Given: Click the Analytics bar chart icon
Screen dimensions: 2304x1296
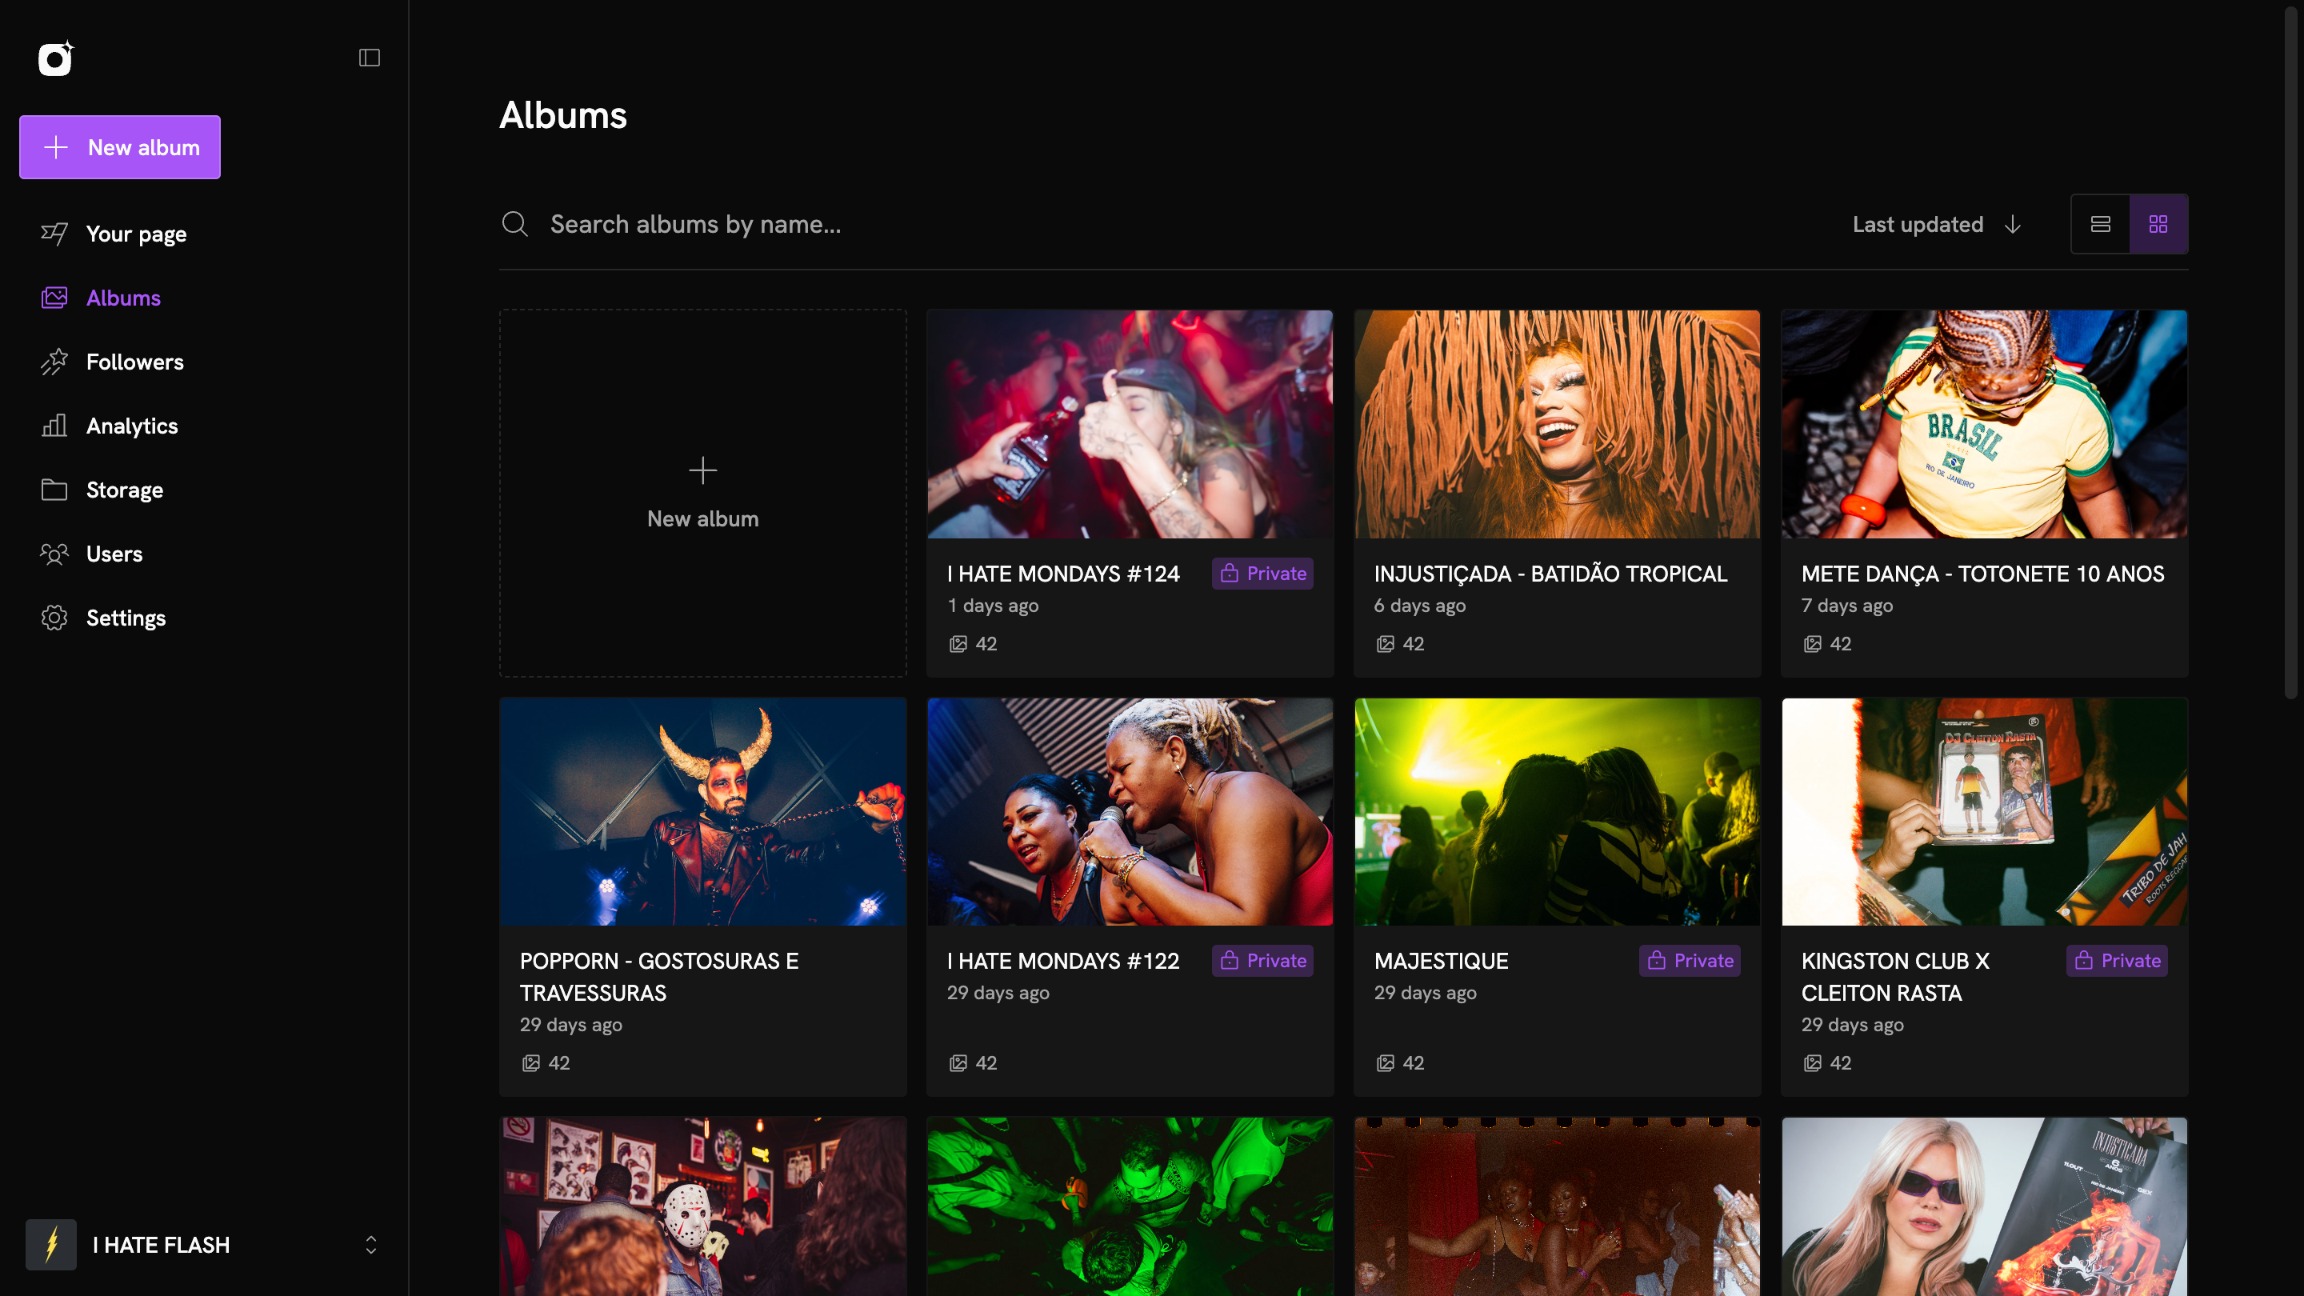Looking at the screenshot, I should pyautogui.click(x=54, y=426).
